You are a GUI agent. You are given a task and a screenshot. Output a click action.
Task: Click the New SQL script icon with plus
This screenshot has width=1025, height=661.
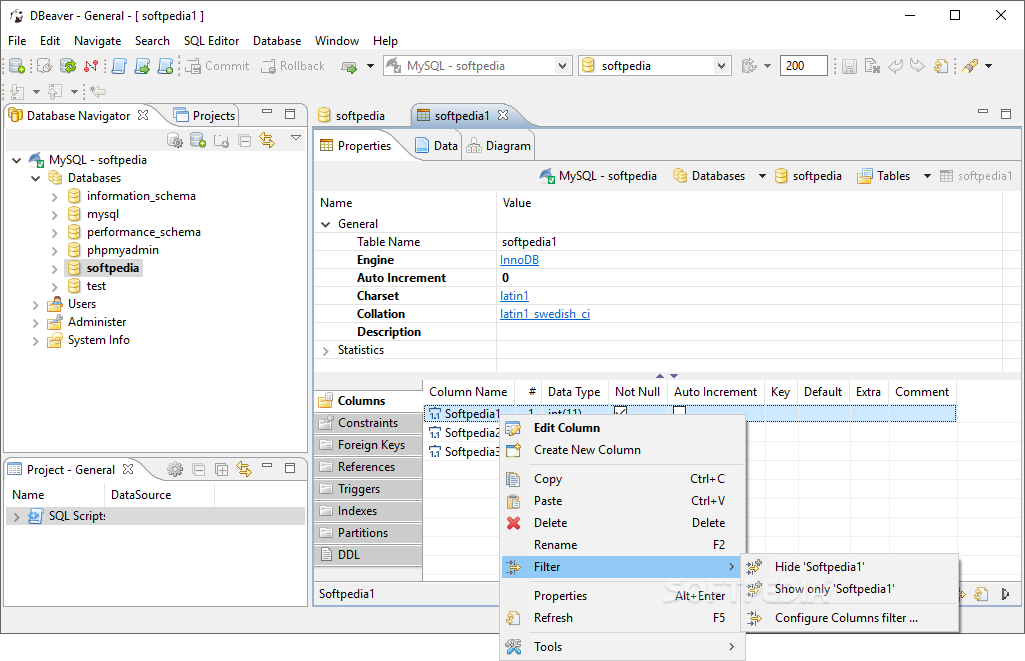[x=165, y=66]
